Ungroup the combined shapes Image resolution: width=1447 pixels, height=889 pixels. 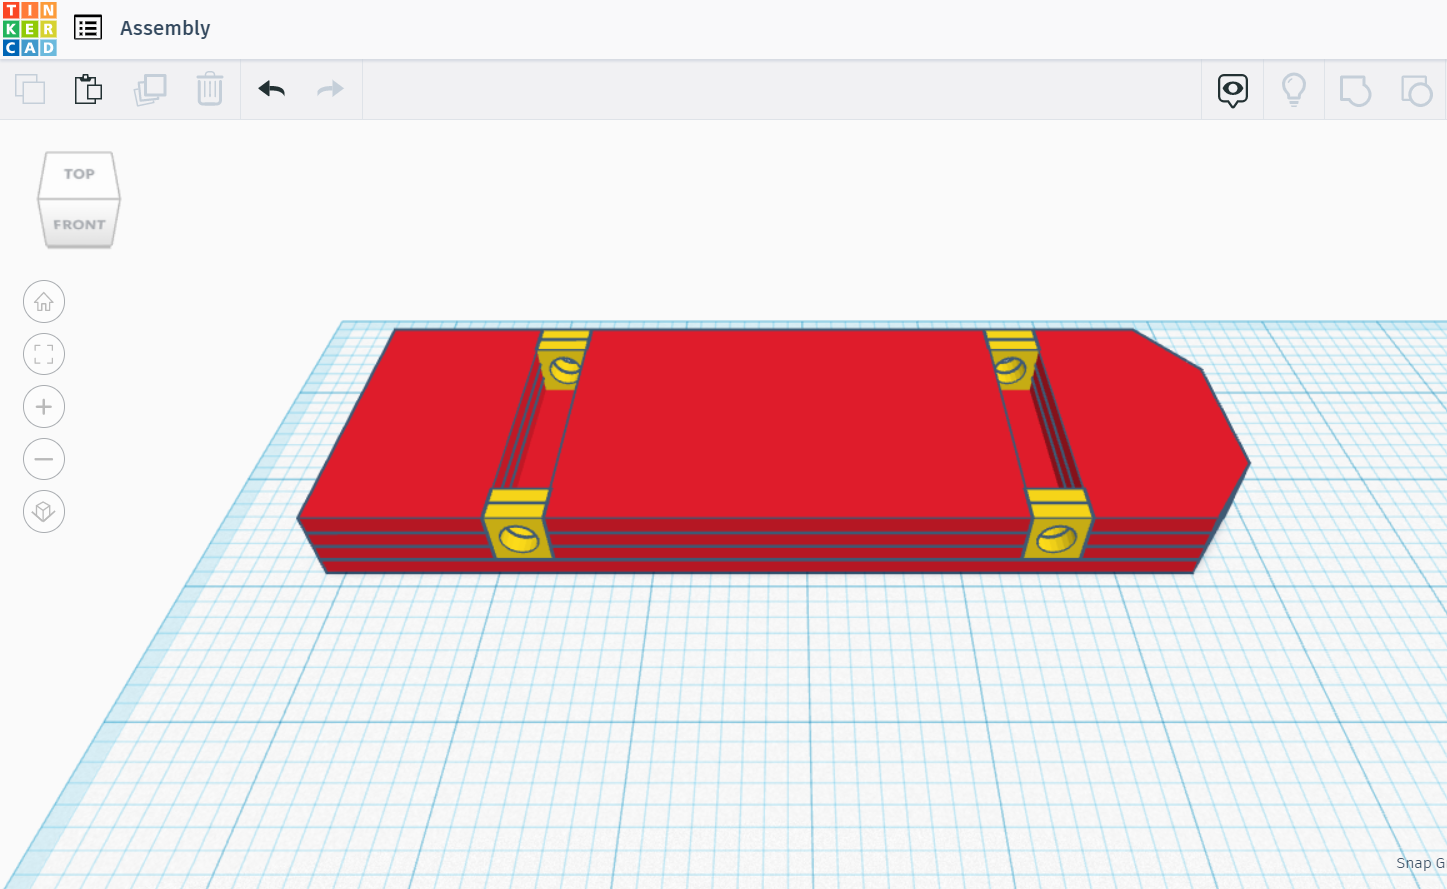click(x=1417, y=89)
